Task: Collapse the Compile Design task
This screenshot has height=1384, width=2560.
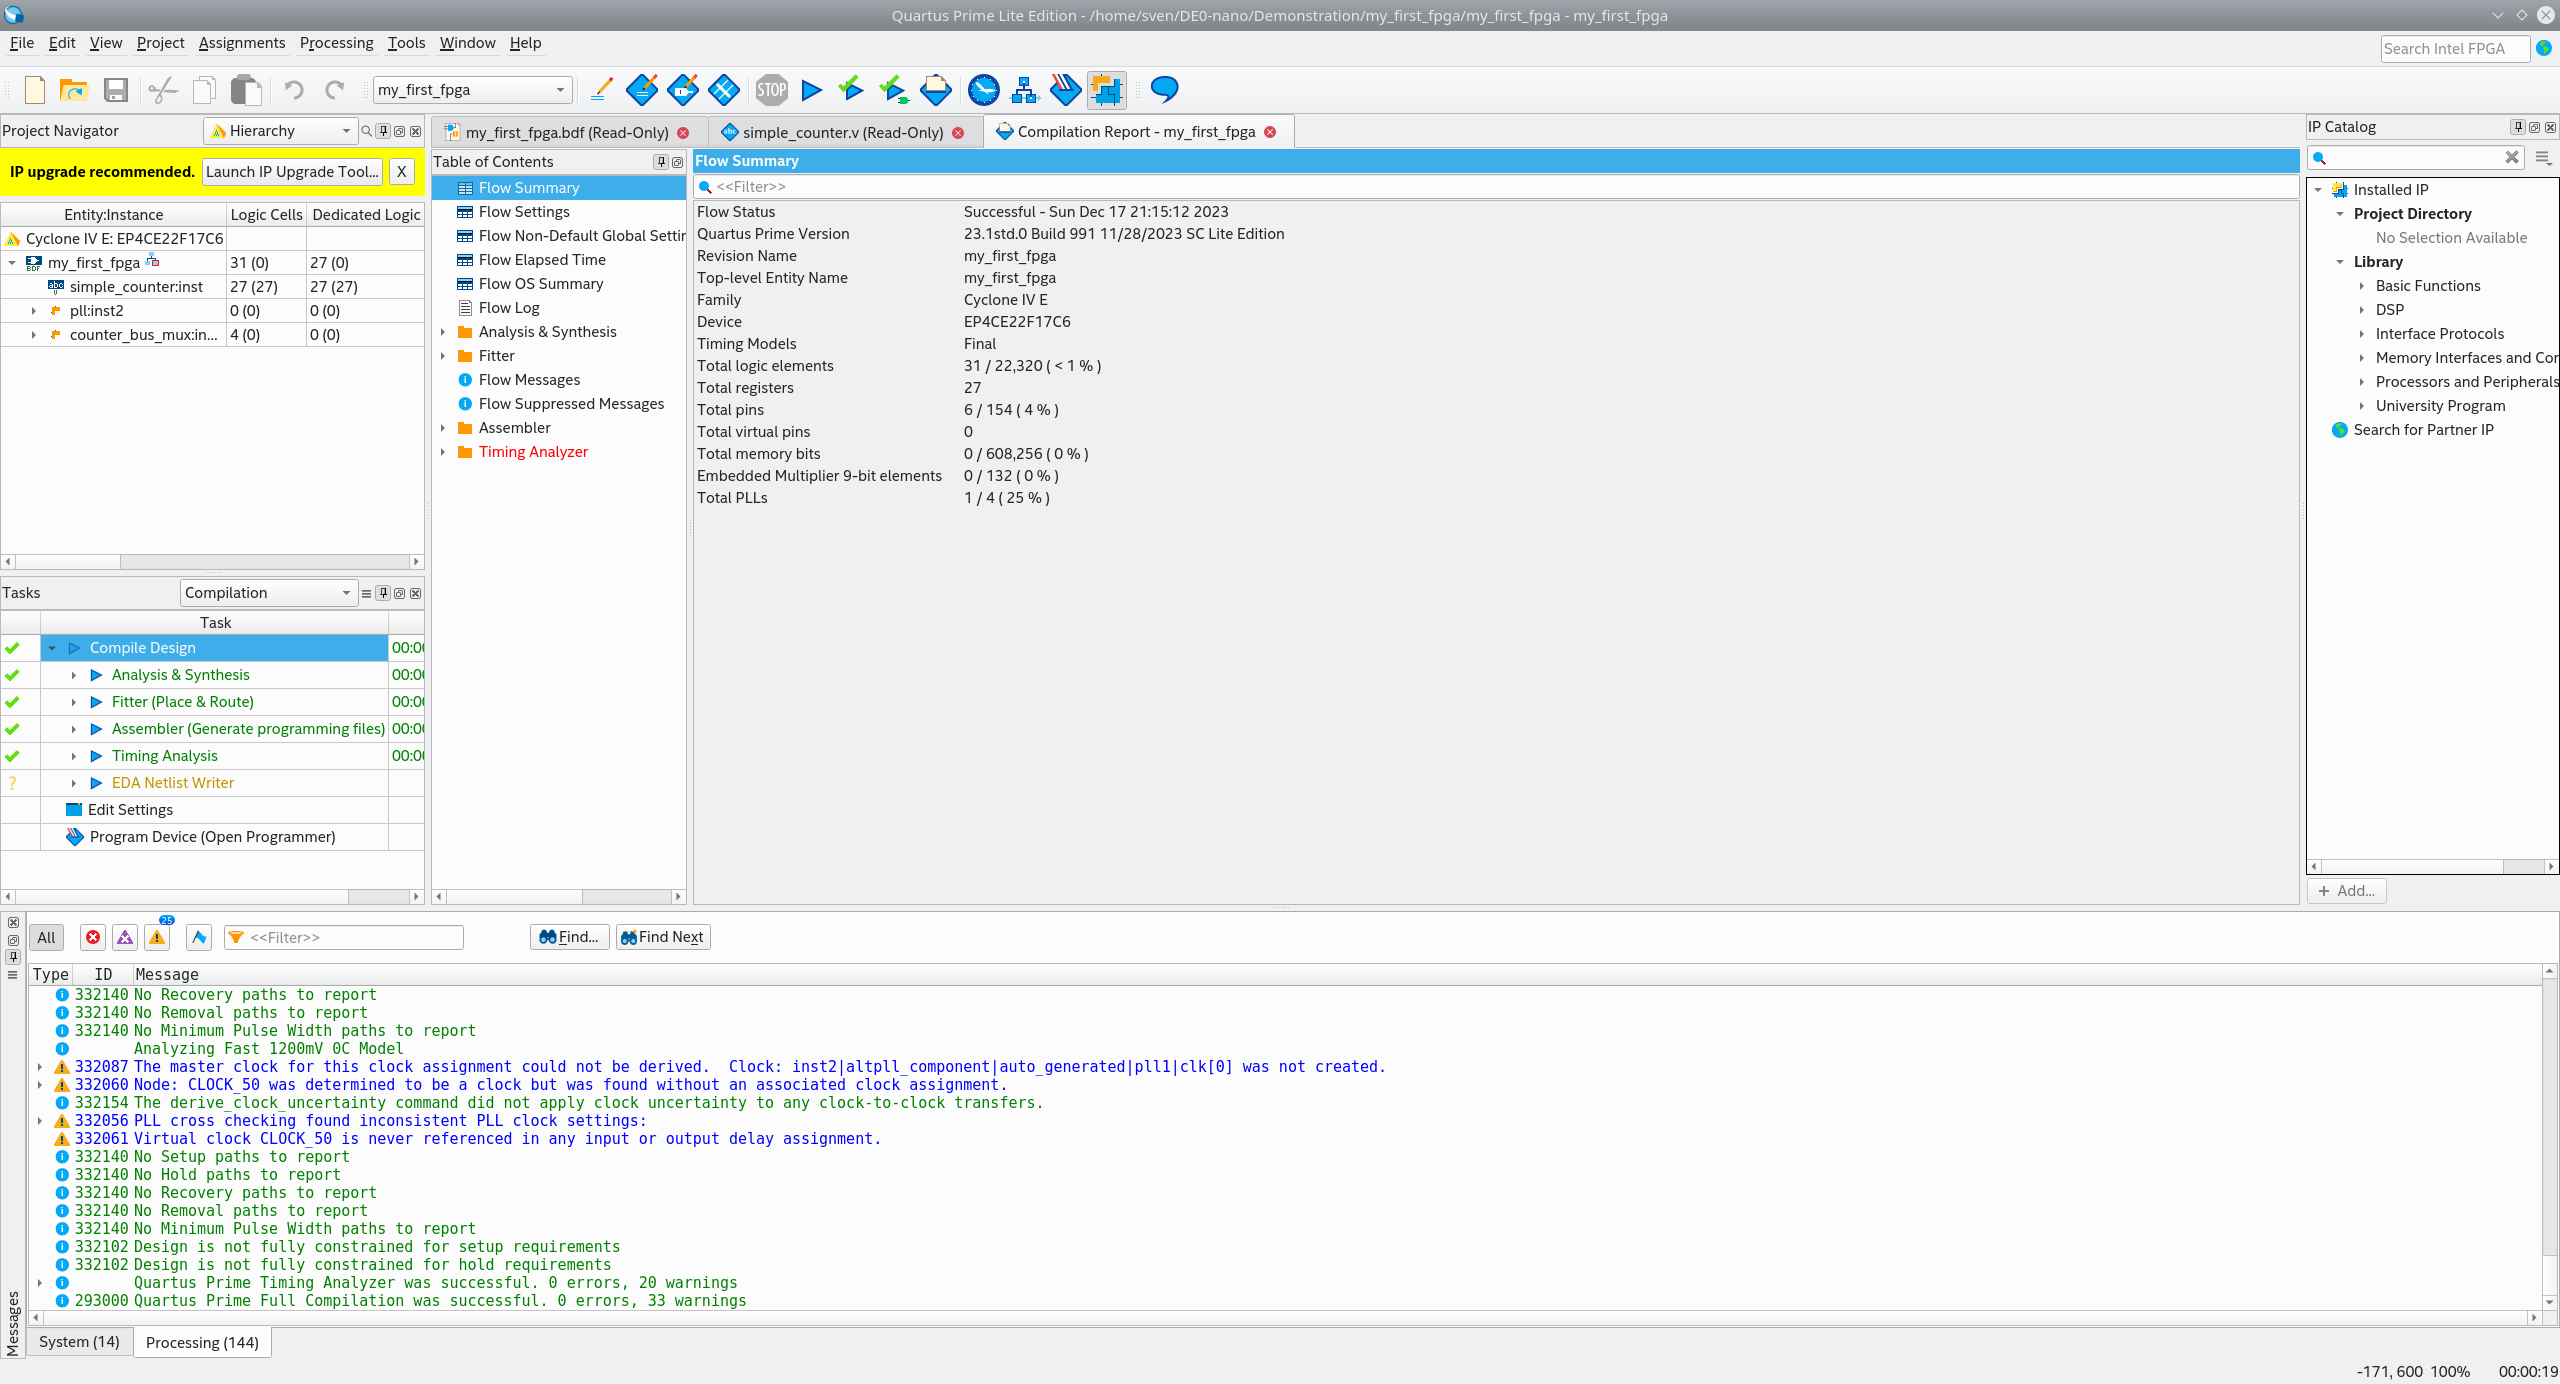Action: pos(52,648)
